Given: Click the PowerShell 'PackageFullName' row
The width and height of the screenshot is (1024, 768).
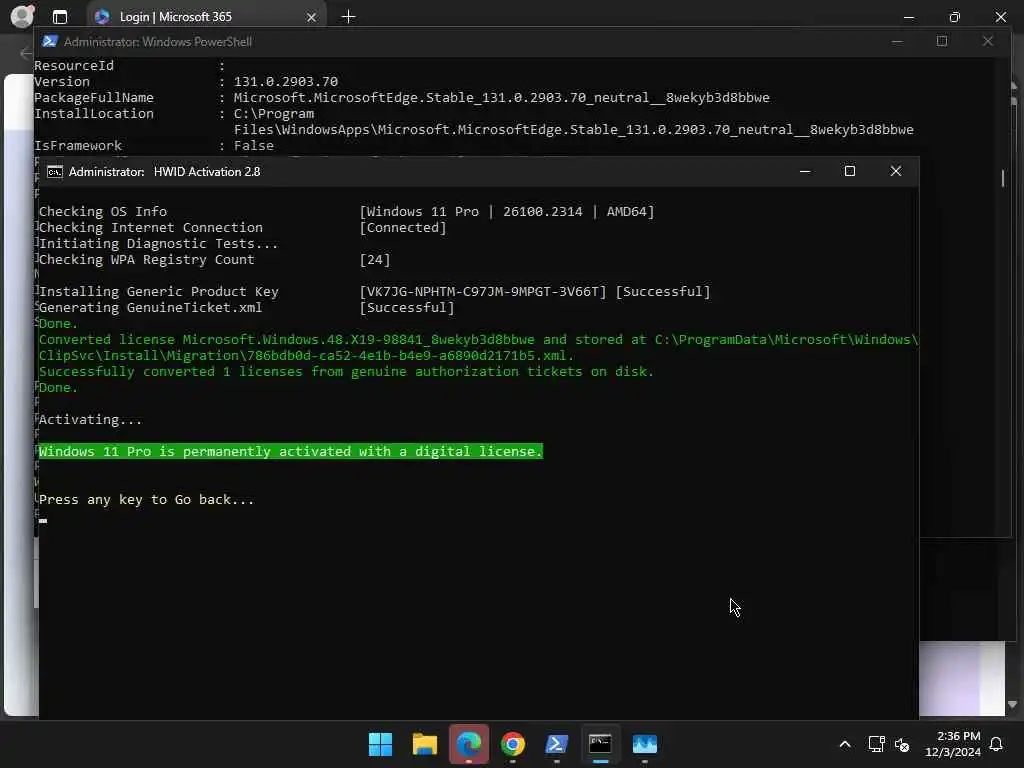Looking at the screenshot, I should pos(402,97).
